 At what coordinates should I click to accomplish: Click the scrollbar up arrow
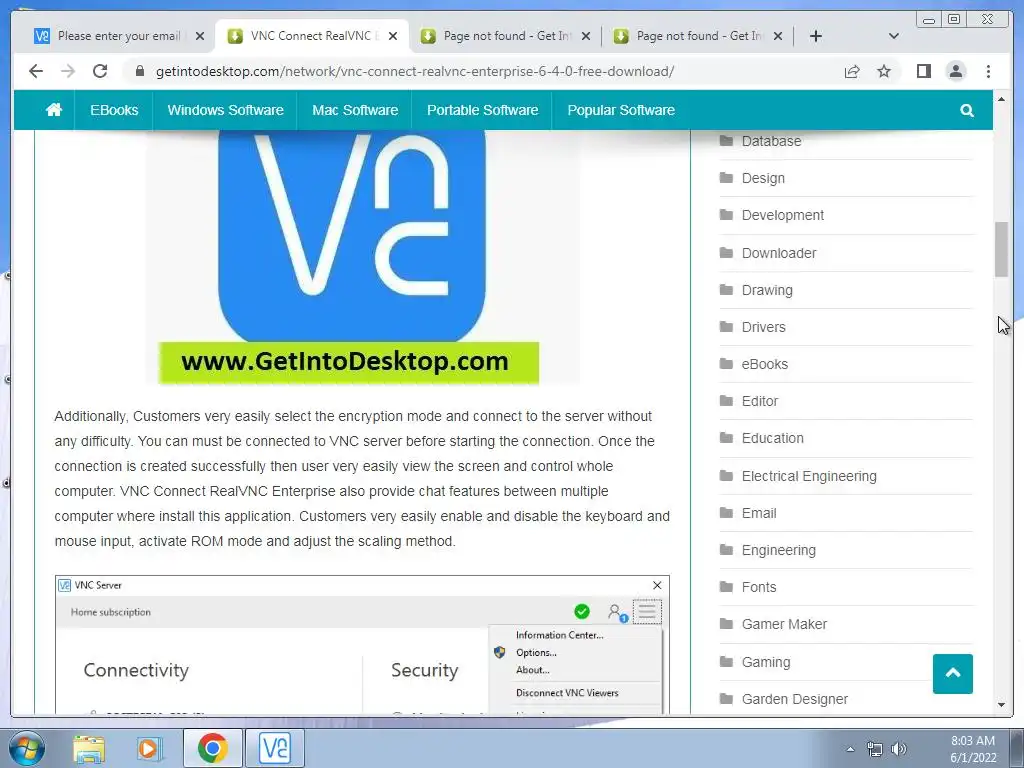coord(1001,99)
